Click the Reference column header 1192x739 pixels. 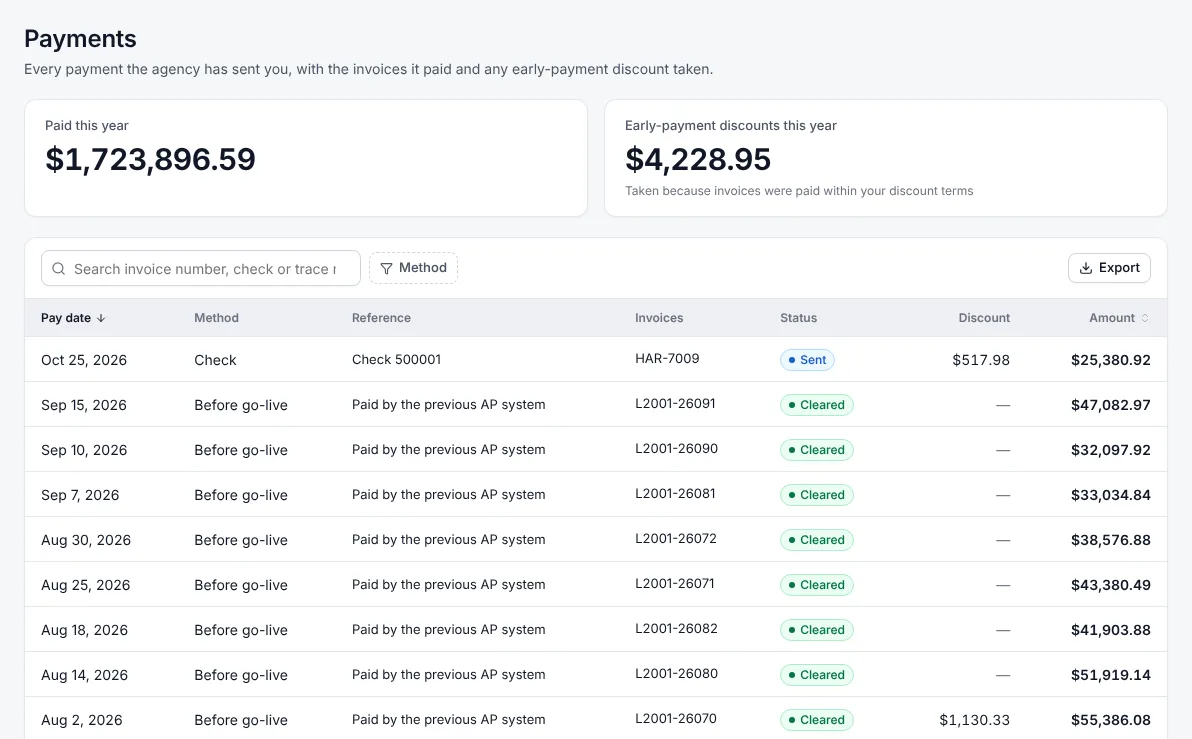click(382, 318)
